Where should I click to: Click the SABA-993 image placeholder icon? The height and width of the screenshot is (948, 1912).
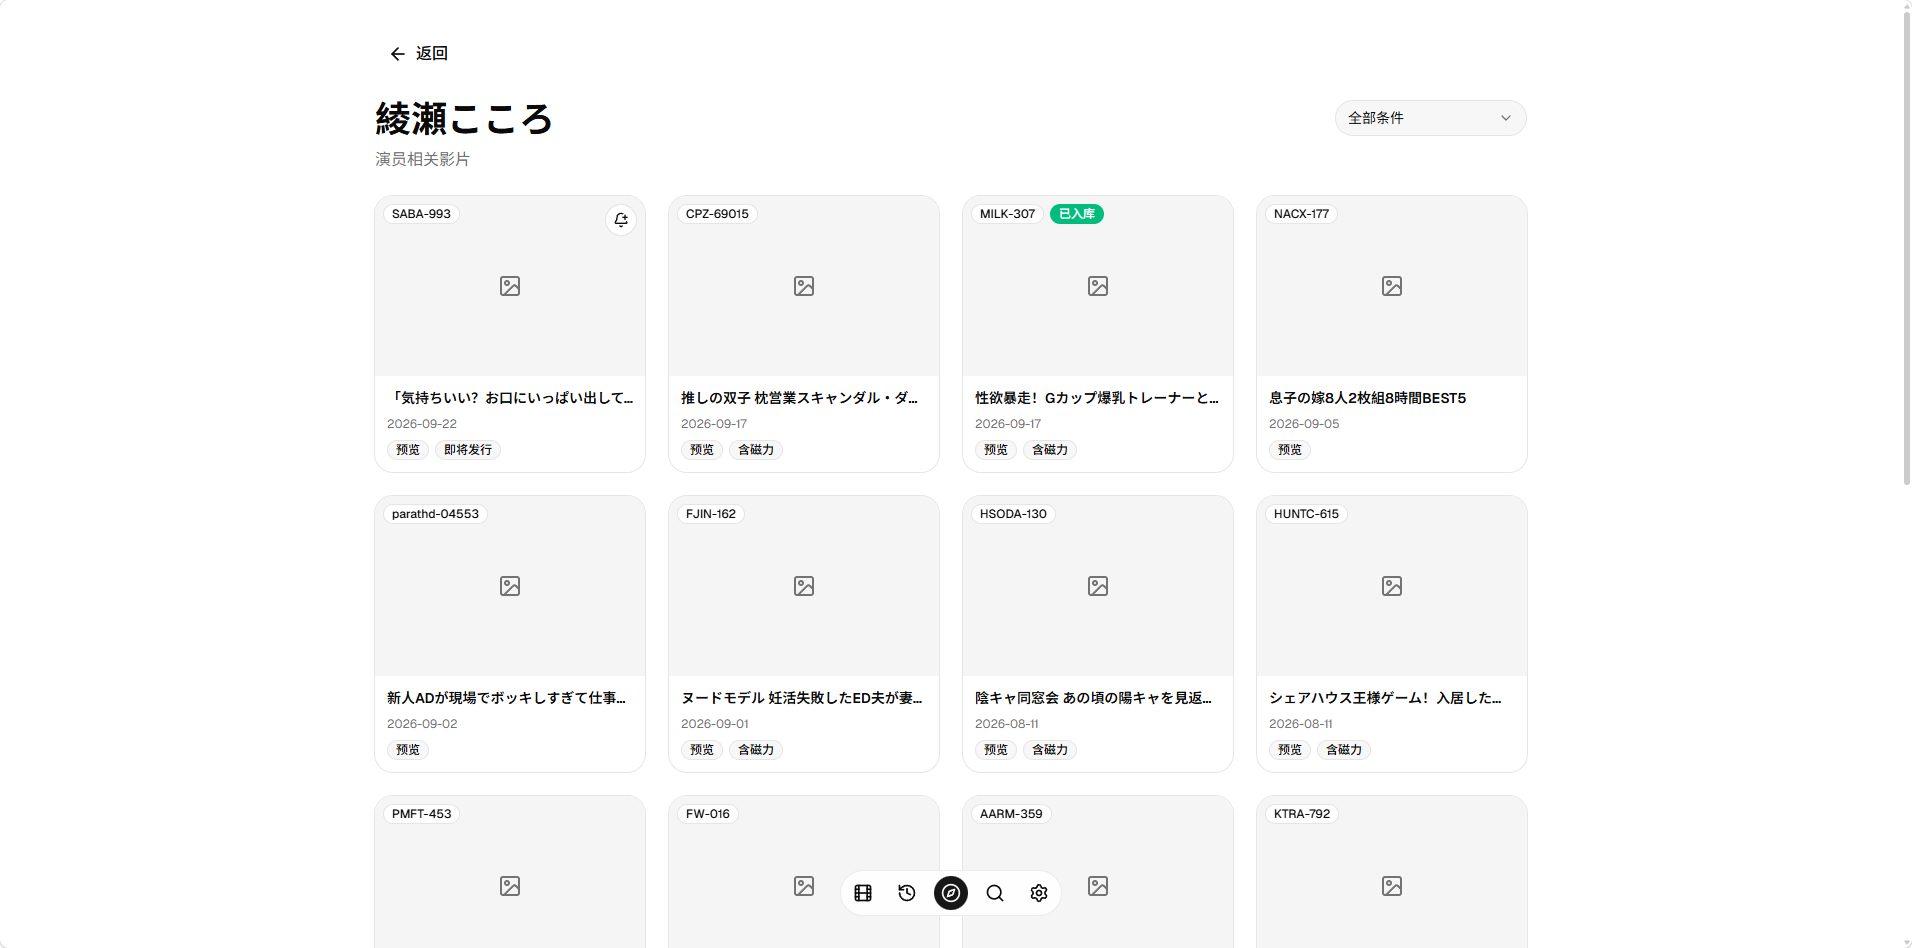coord(510,286)
